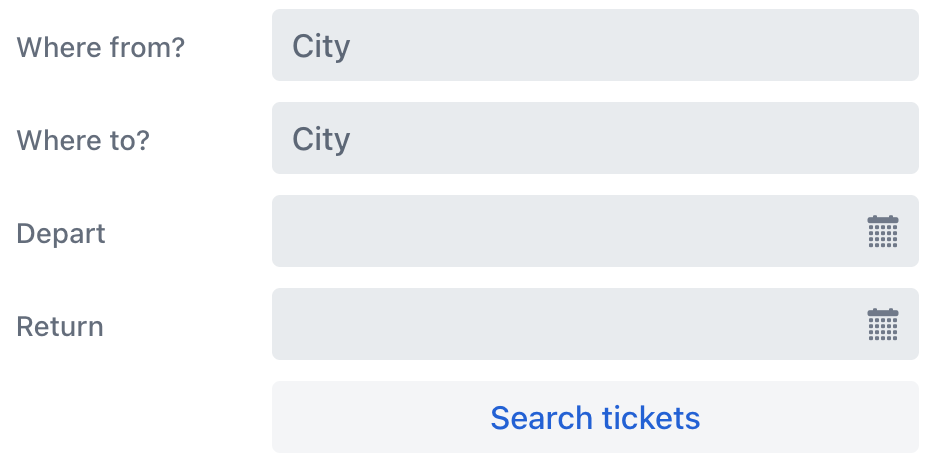This screenshot has height=466, width=936.
Task: Activate the empty Depart date box
Action: pyautogui.click(x=560, y=232)
